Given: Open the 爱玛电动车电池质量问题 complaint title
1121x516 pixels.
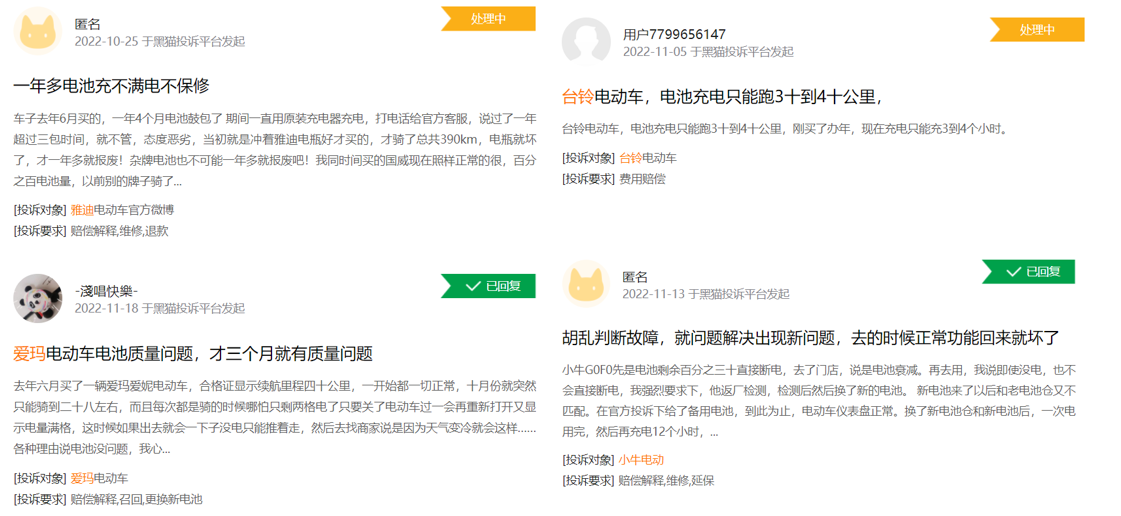Looking at the screenshot, I should 193,353.
